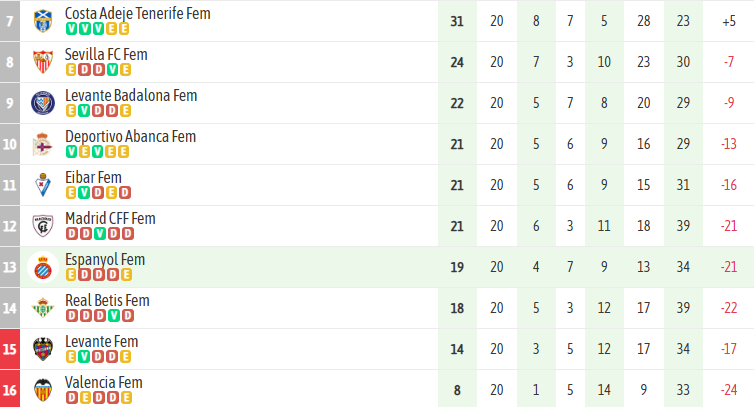Click the Deportivo Abanca Fem crest
The width and height of the screenshot is (754, 407).
tap(43, 144)
